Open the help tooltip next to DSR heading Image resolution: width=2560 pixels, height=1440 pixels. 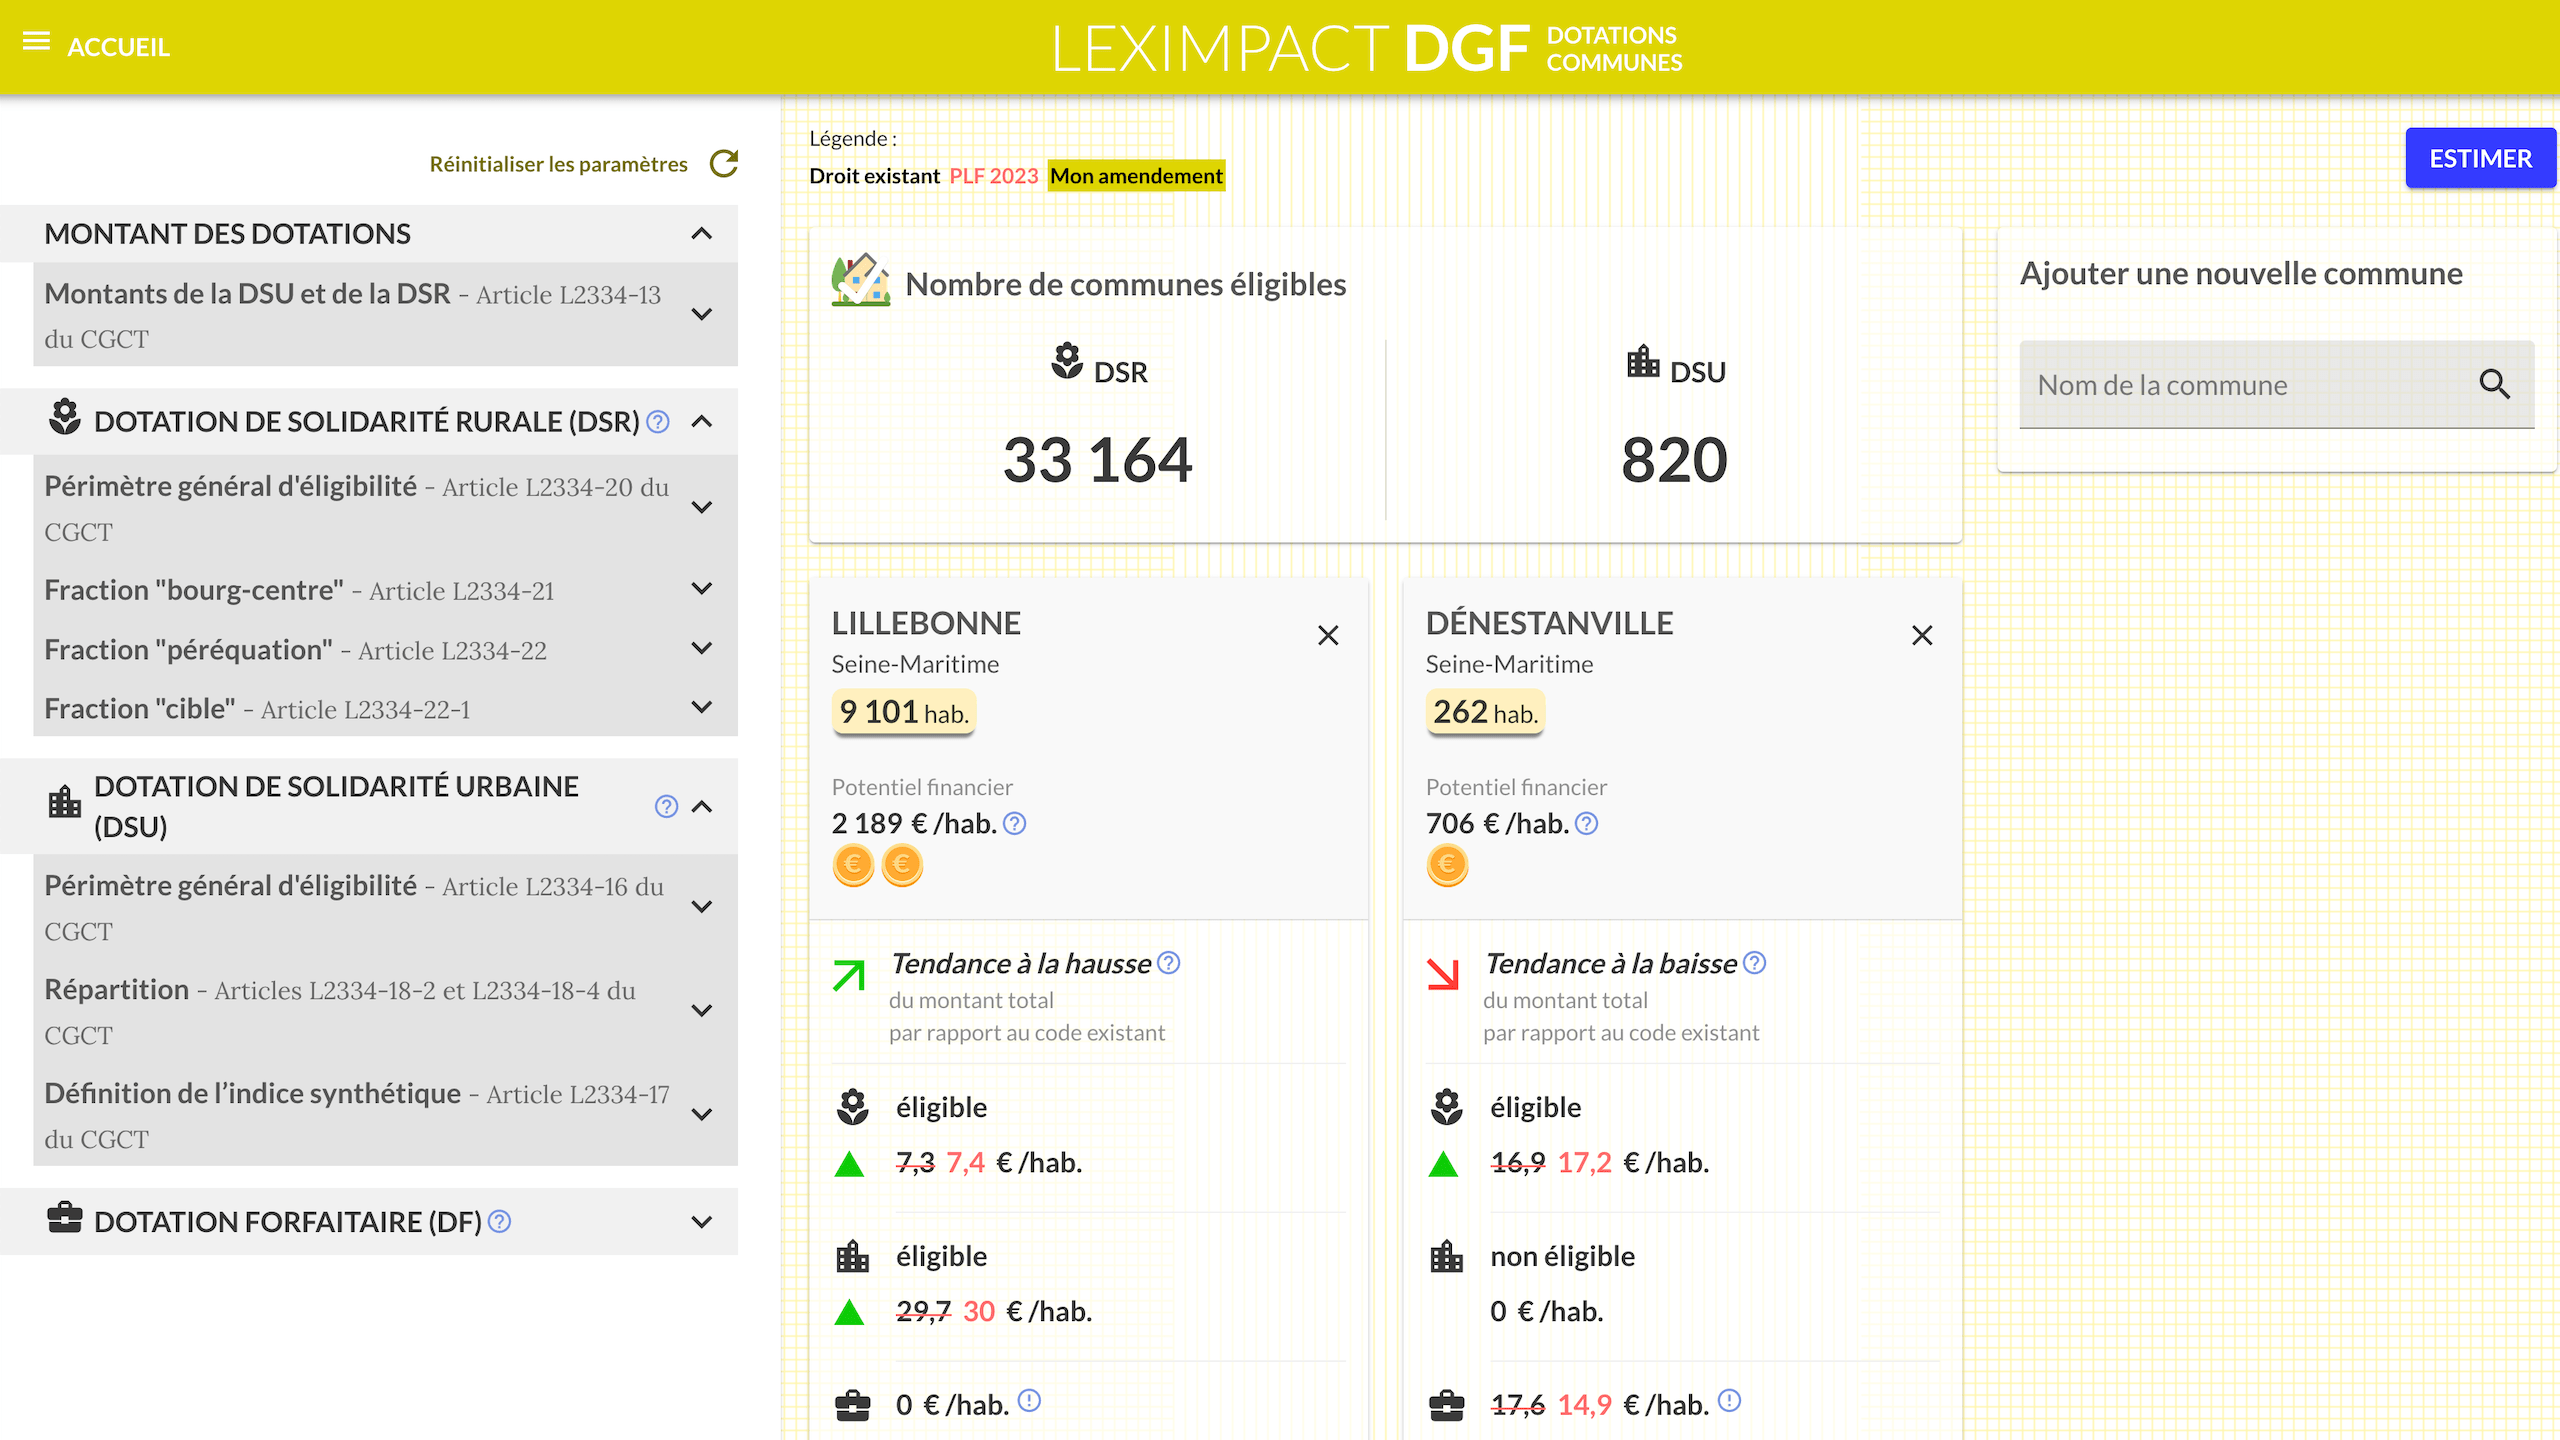point(657,422)
